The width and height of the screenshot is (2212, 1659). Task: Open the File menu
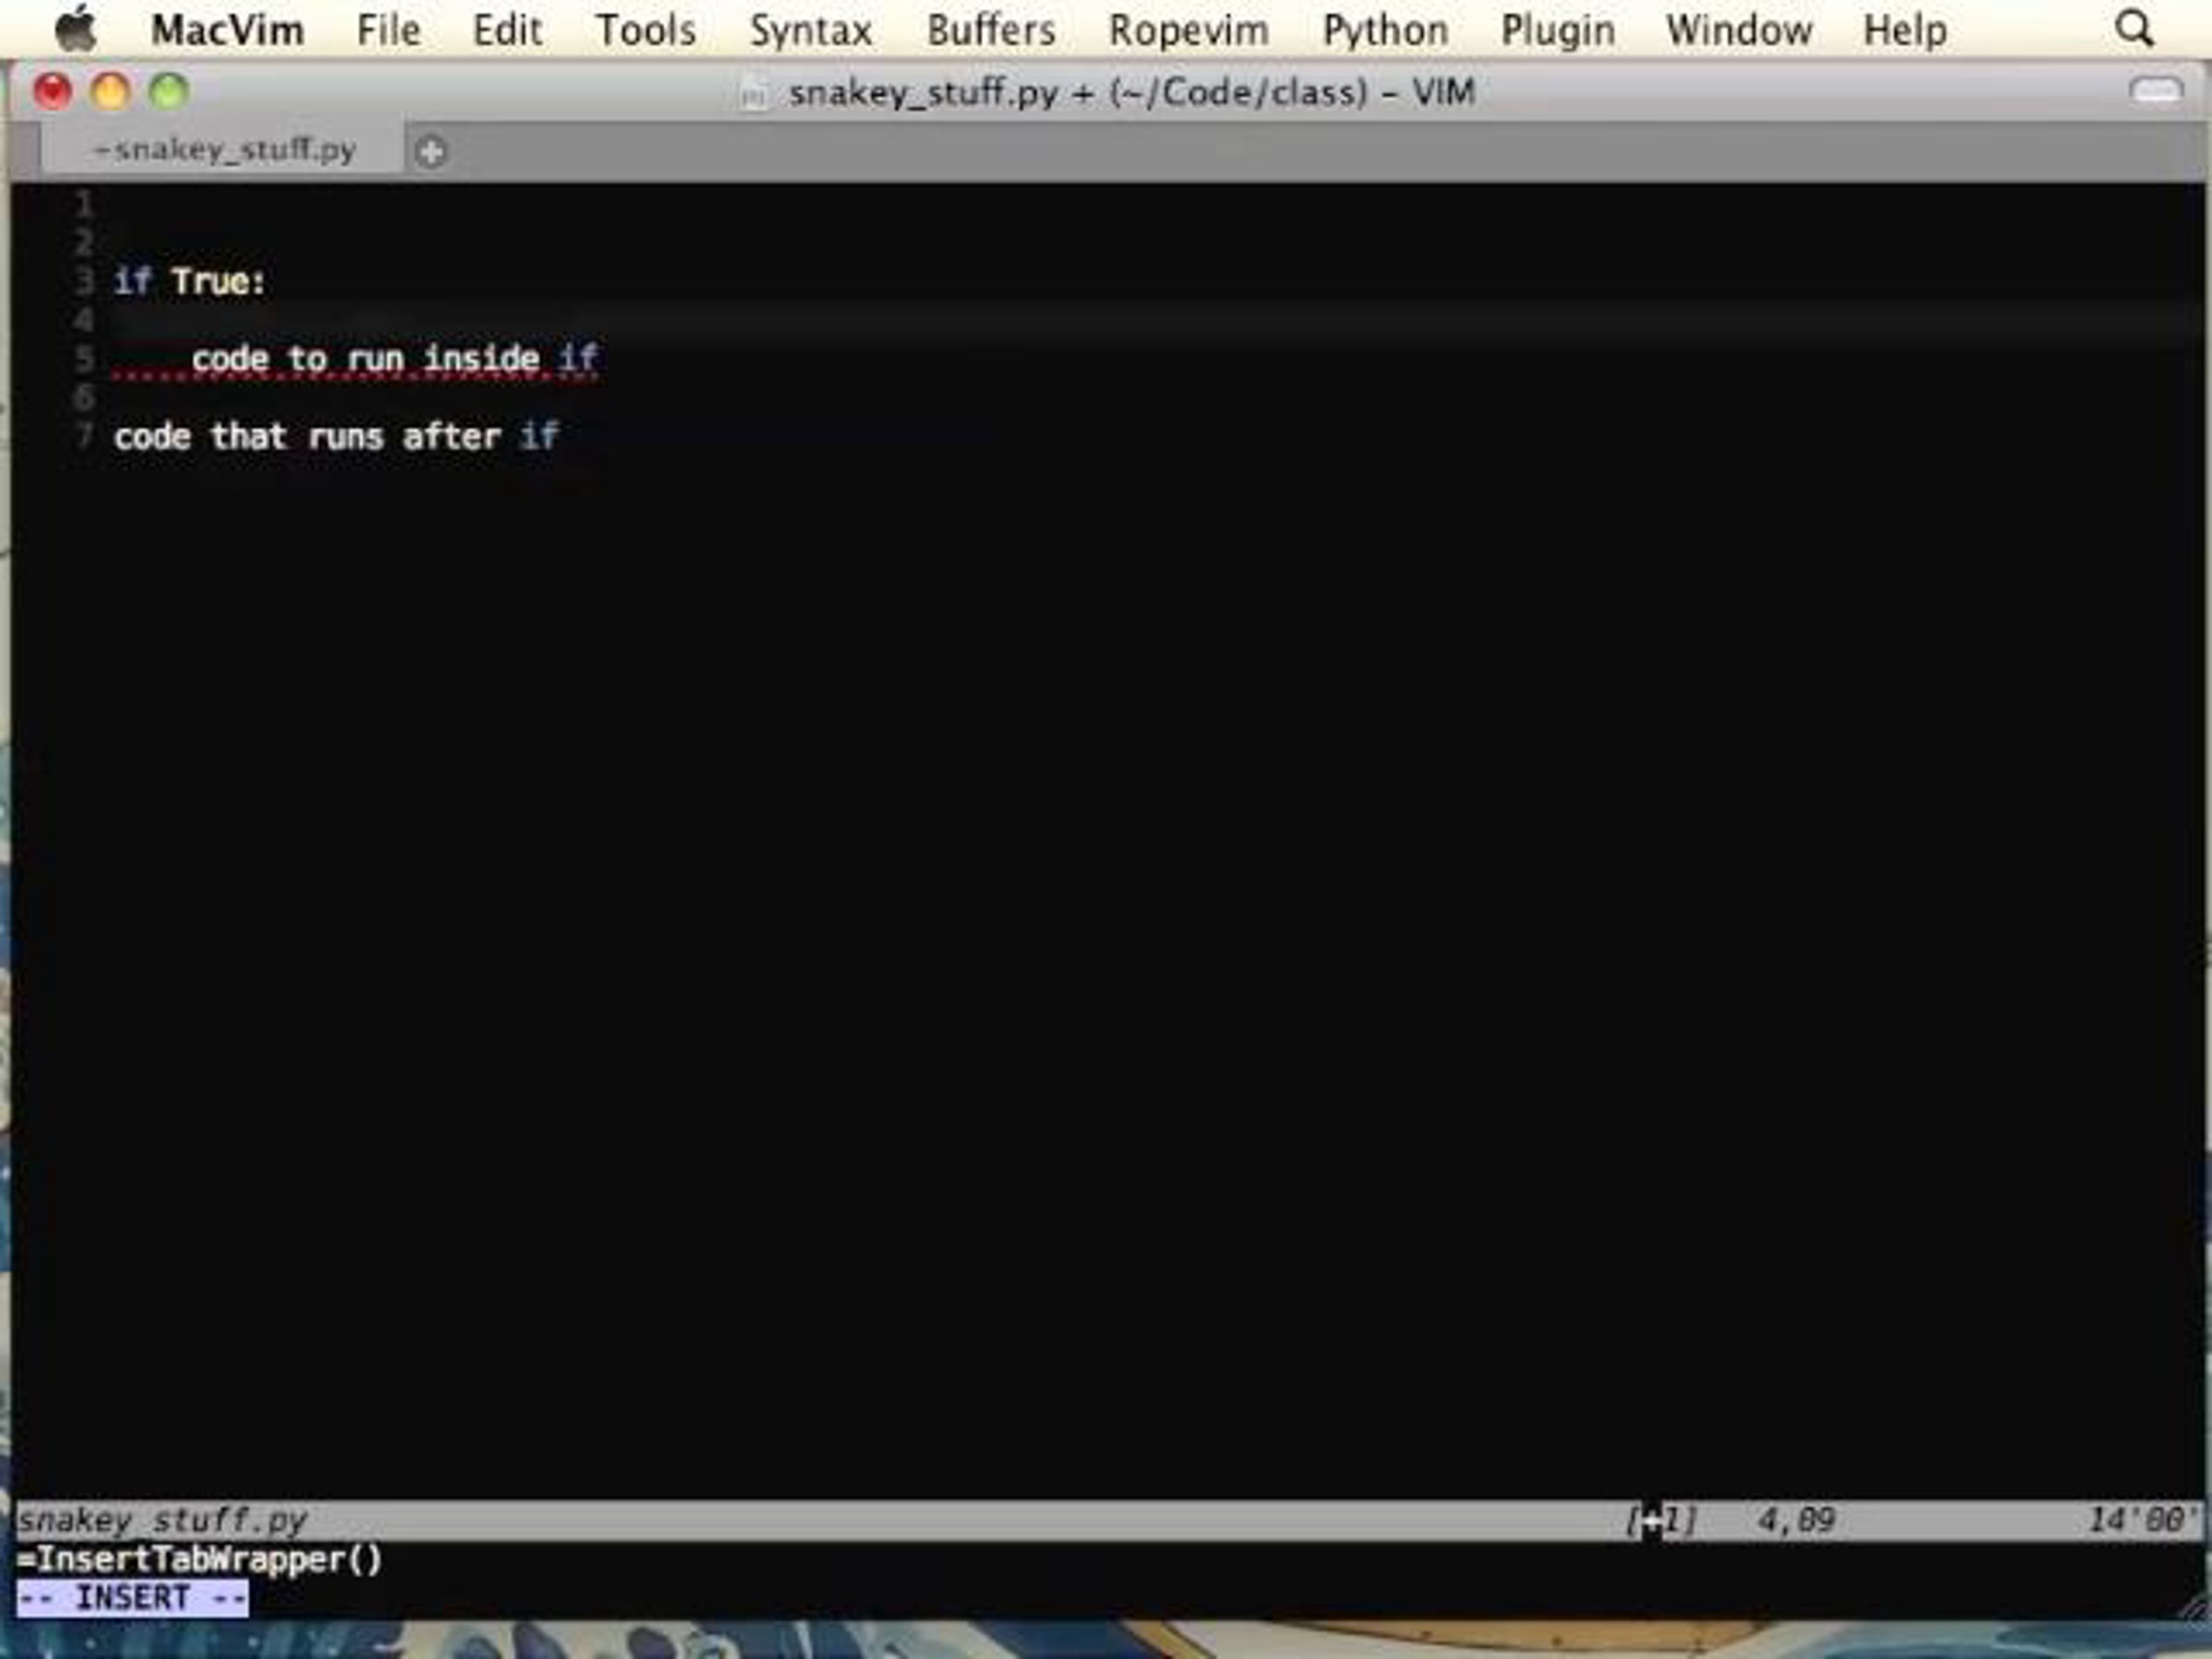coord(388,30)
